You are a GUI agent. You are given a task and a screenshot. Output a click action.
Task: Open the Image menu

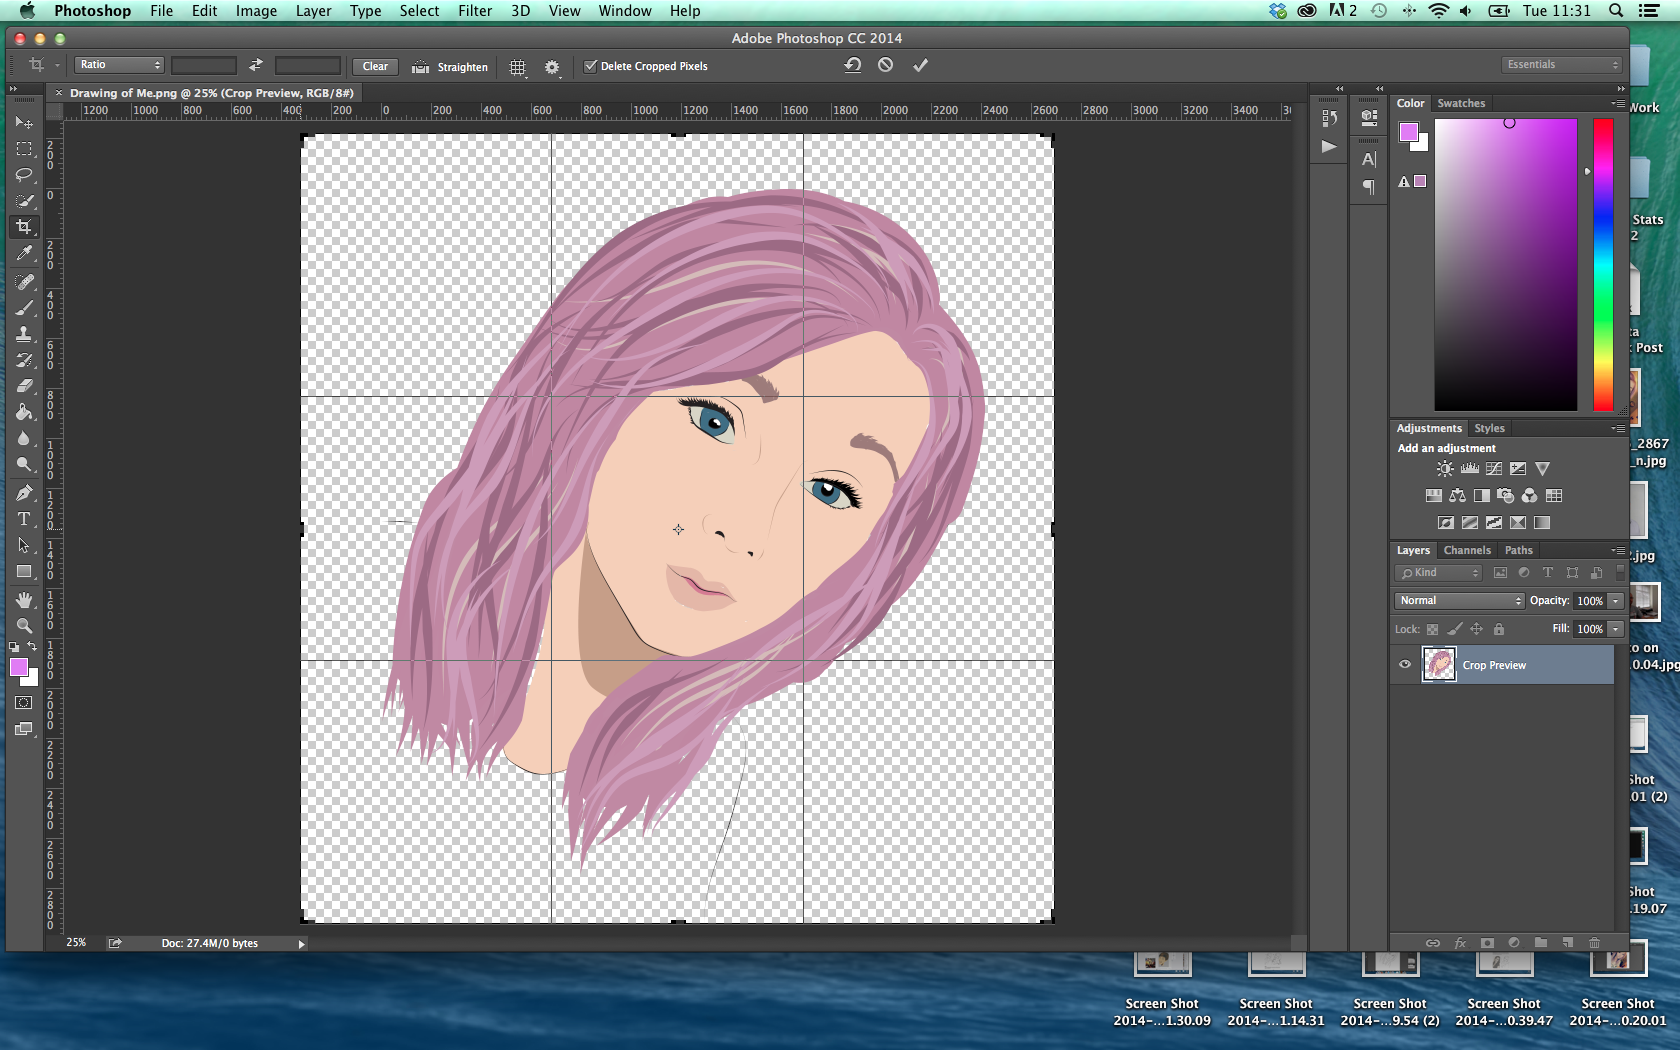pyautogui.click(x=256, y=11)
